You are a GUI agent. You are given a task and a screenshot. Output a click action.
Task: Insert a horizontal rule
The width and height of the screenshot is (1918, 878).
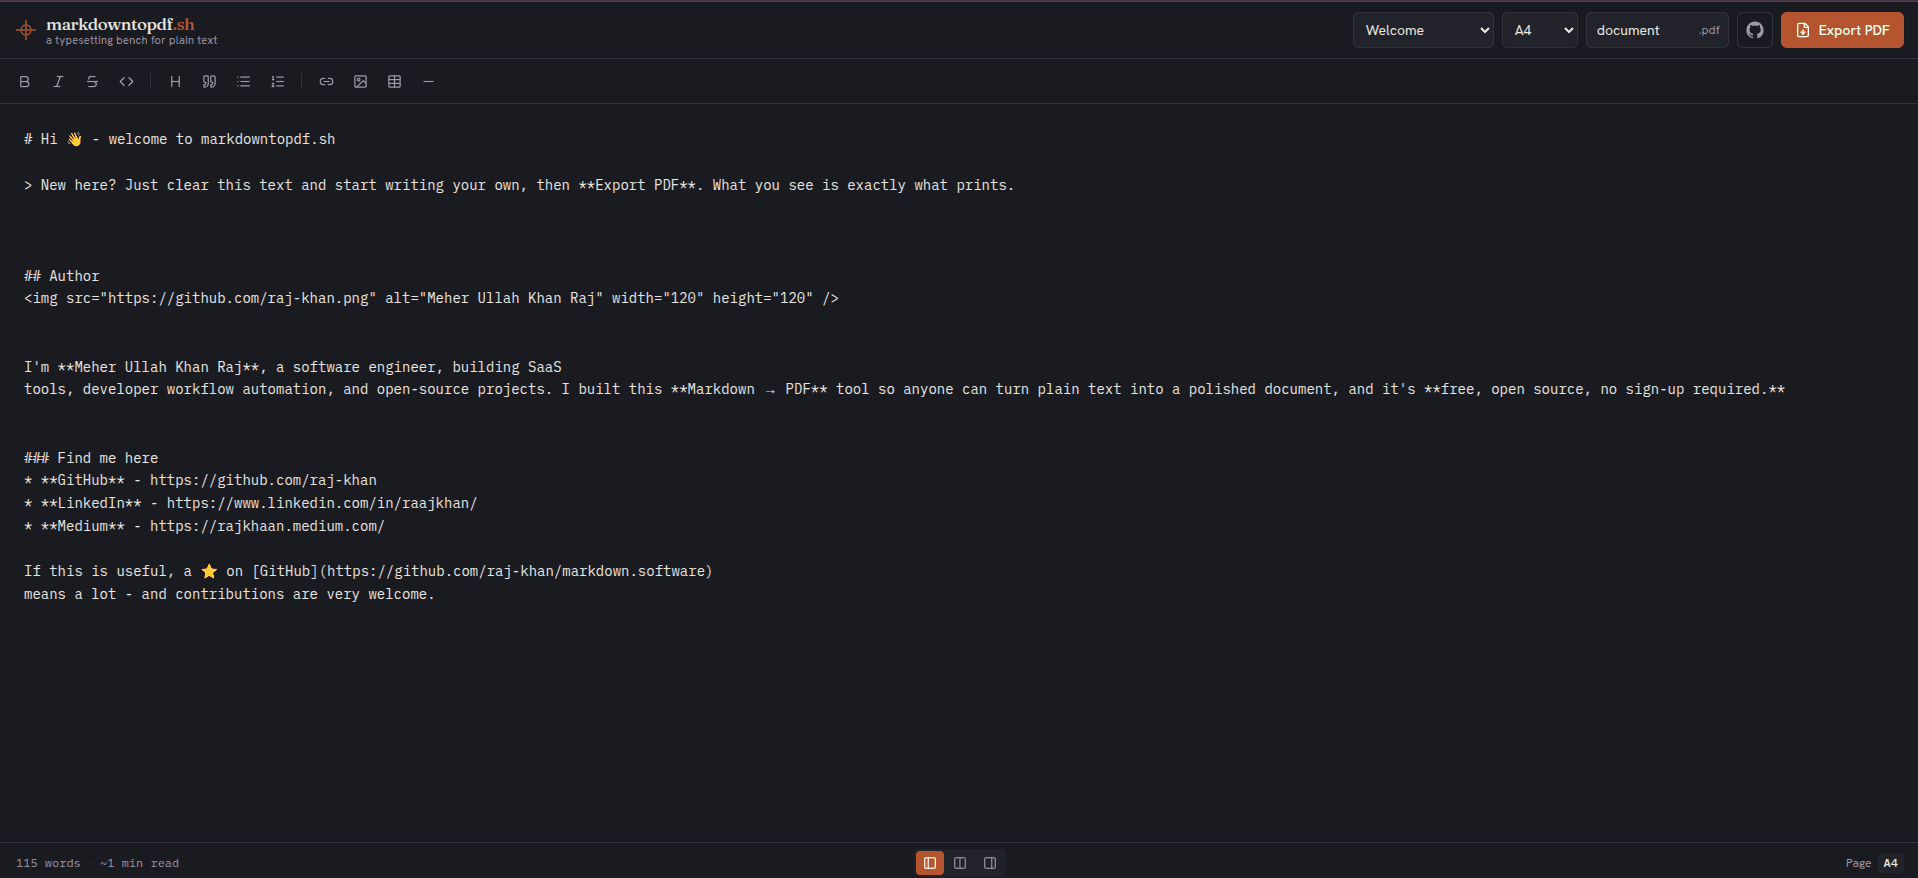pyautogui.click(x=428, y=82)
